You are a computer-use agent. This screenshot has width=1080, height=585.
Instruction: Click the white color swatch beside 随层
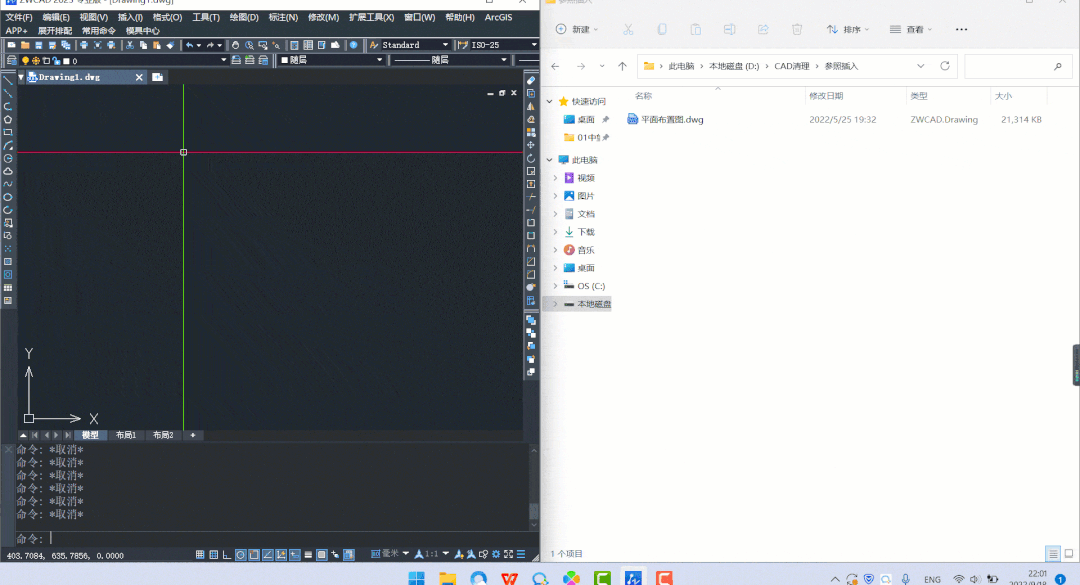tap(284, 60)
